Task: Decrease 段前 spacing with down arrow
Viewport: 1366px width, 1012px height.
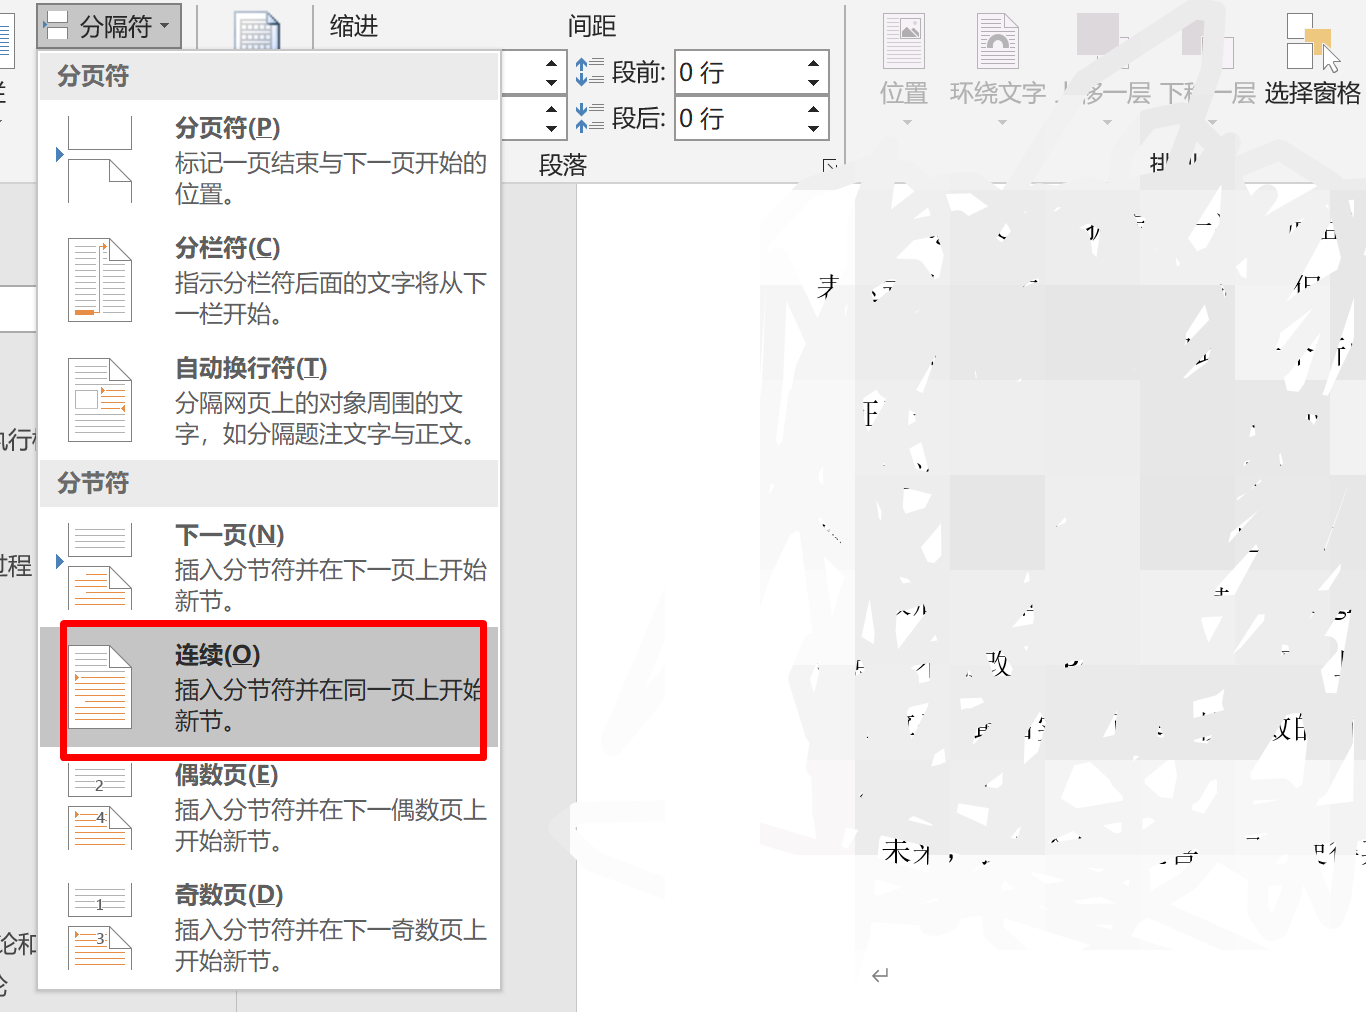Action: (814, 83)
